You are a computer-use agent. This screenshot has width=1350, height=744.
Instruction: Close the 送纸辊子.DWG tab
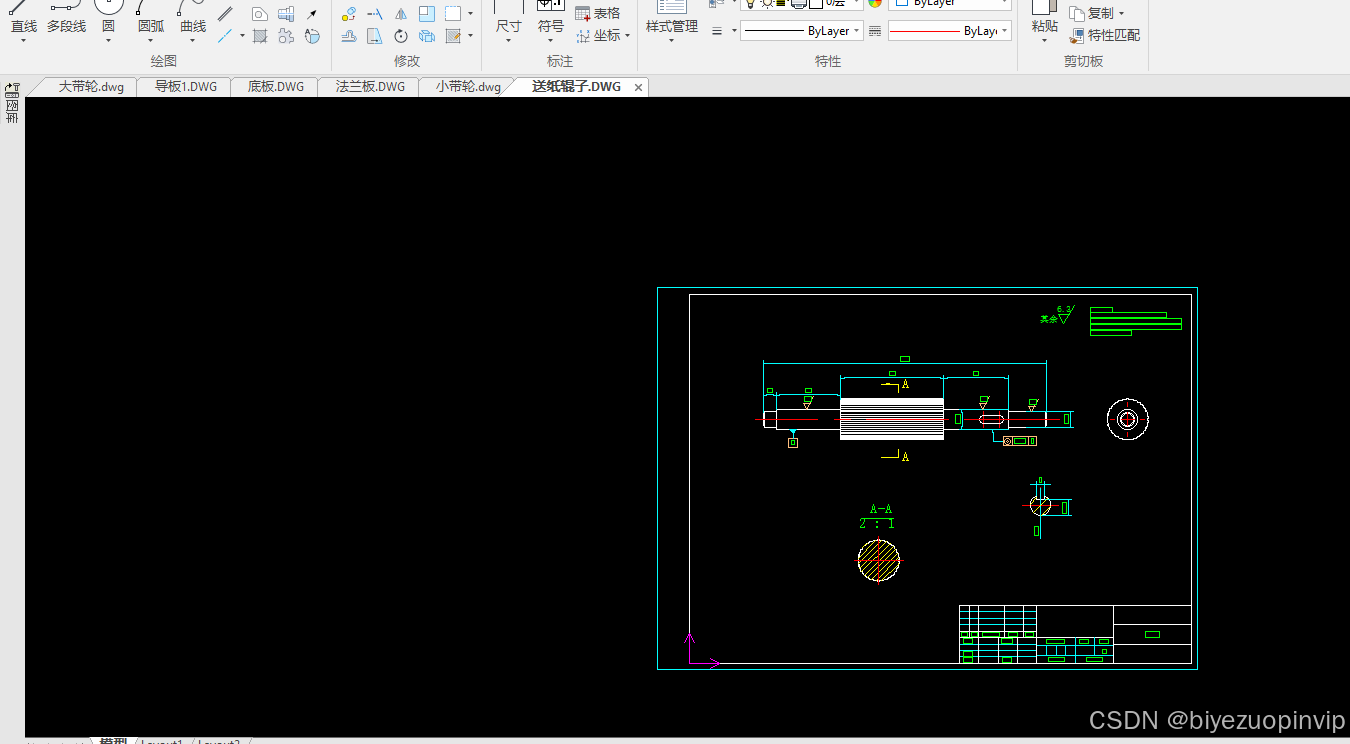click(639, 88)
